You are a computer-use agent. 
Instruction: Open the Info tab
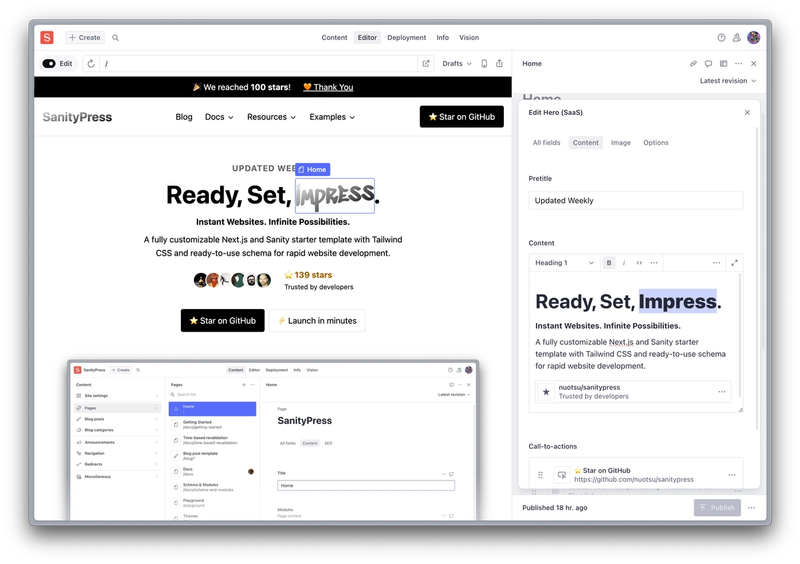442,38
